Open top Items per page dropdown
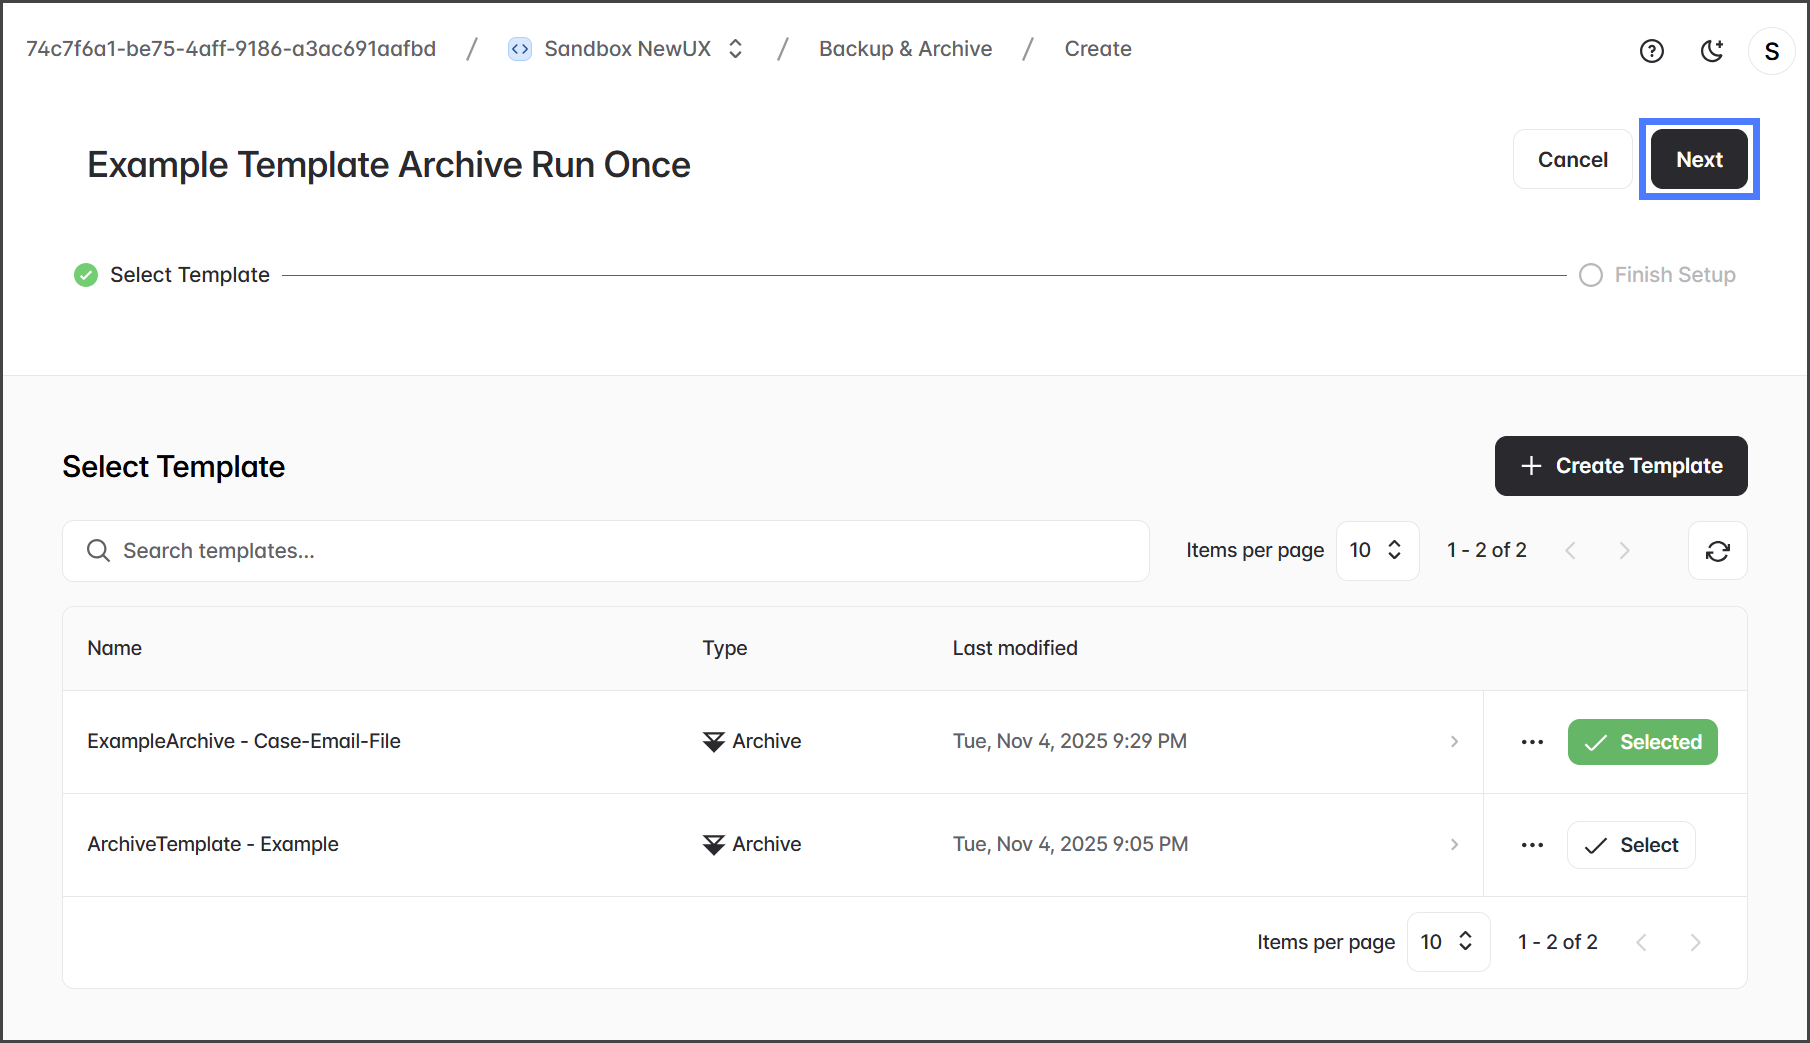This screenshot has height=1043, width=1810. [x=1377, y=551]
